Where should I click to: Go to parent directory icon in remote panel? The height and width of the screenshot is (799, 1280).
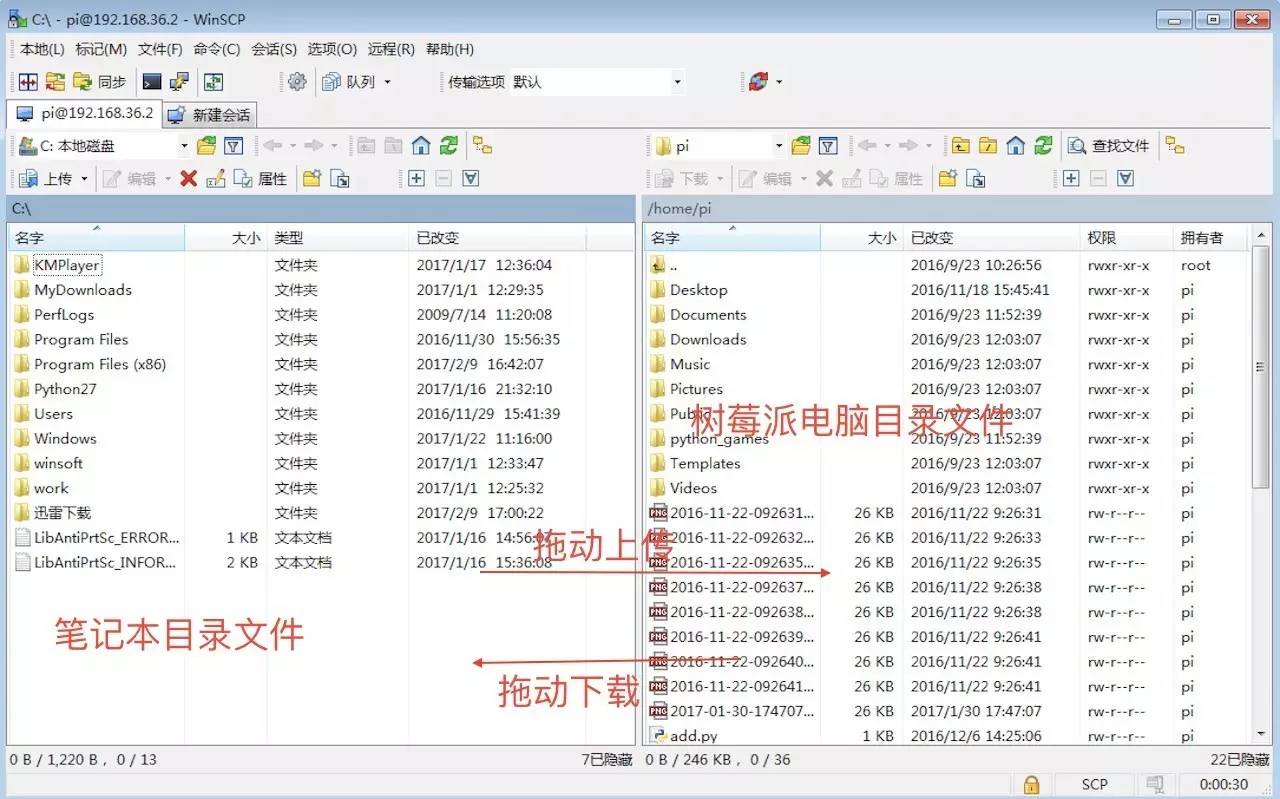point(958,146)
